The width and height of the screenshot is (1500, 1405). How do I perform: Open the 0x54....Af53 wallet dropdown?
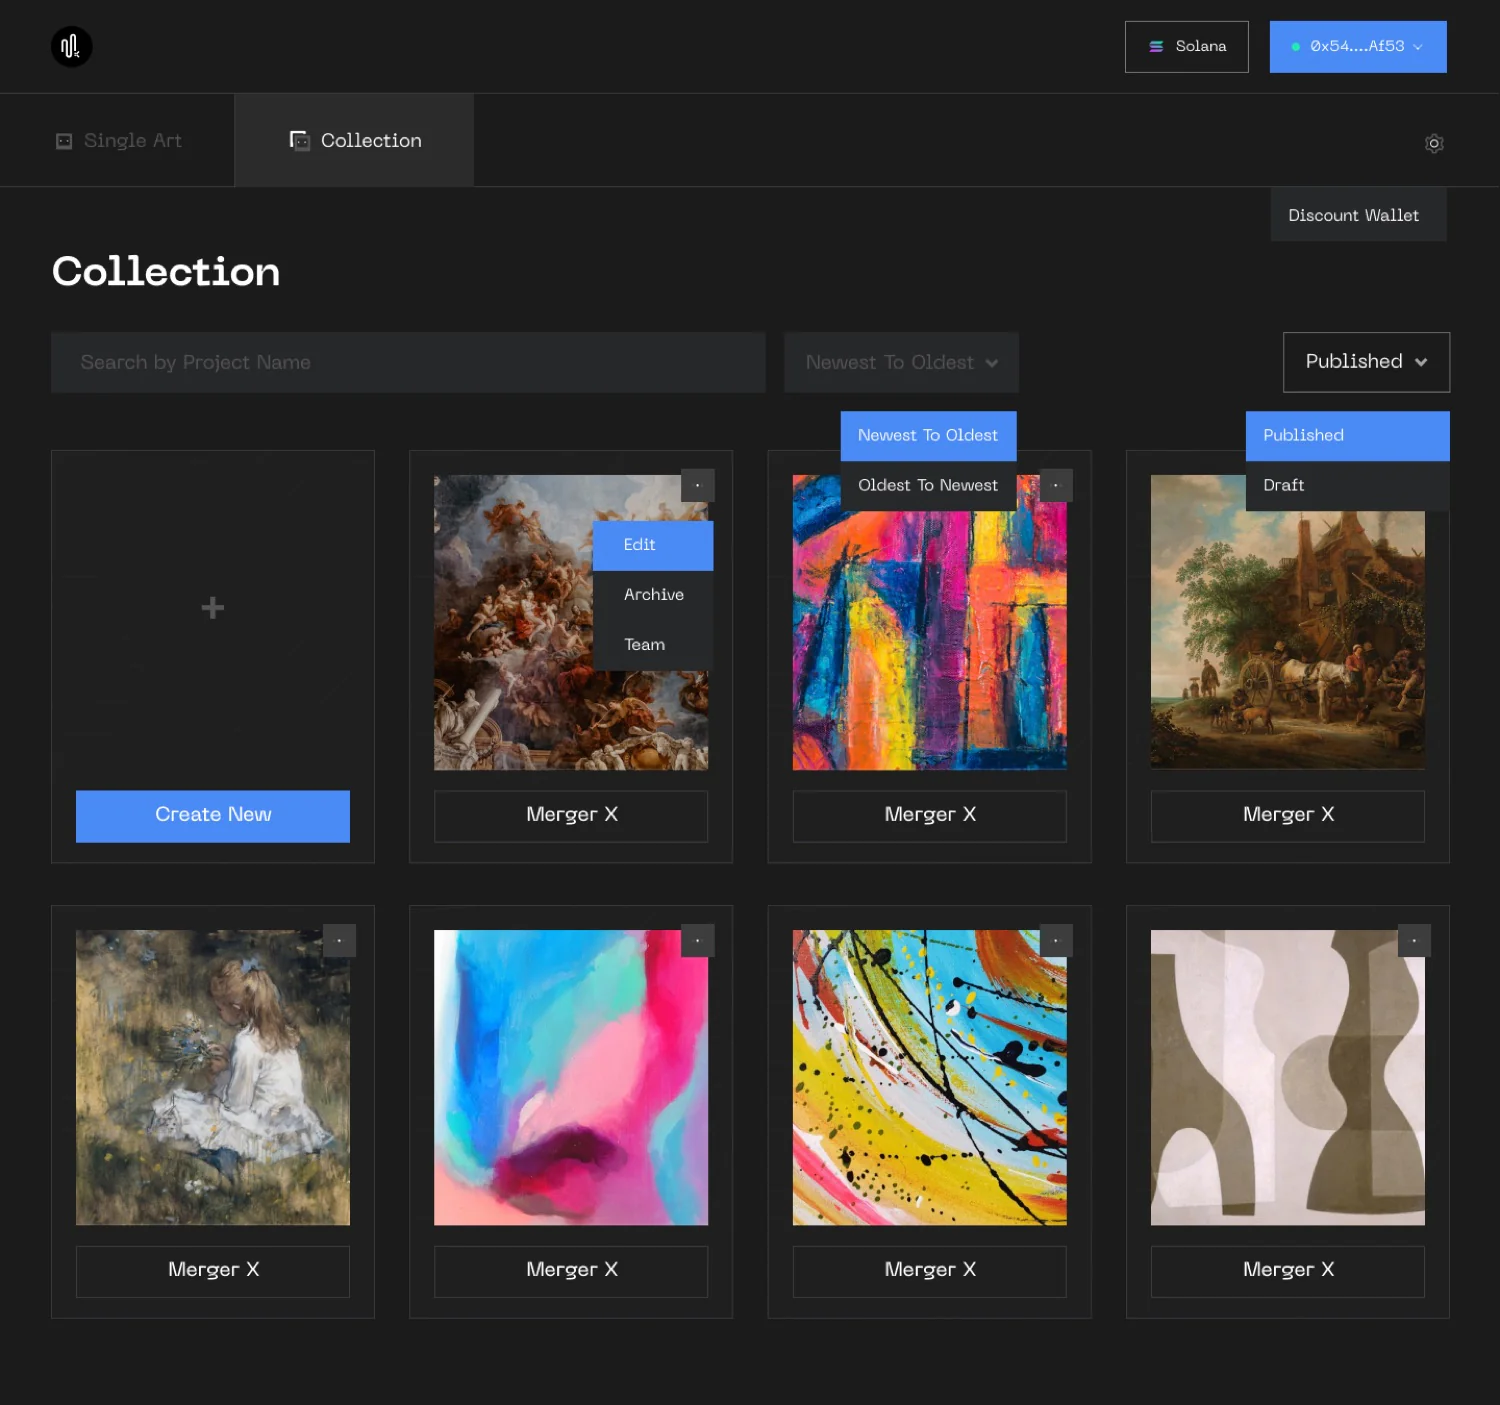pos(1358,47)
